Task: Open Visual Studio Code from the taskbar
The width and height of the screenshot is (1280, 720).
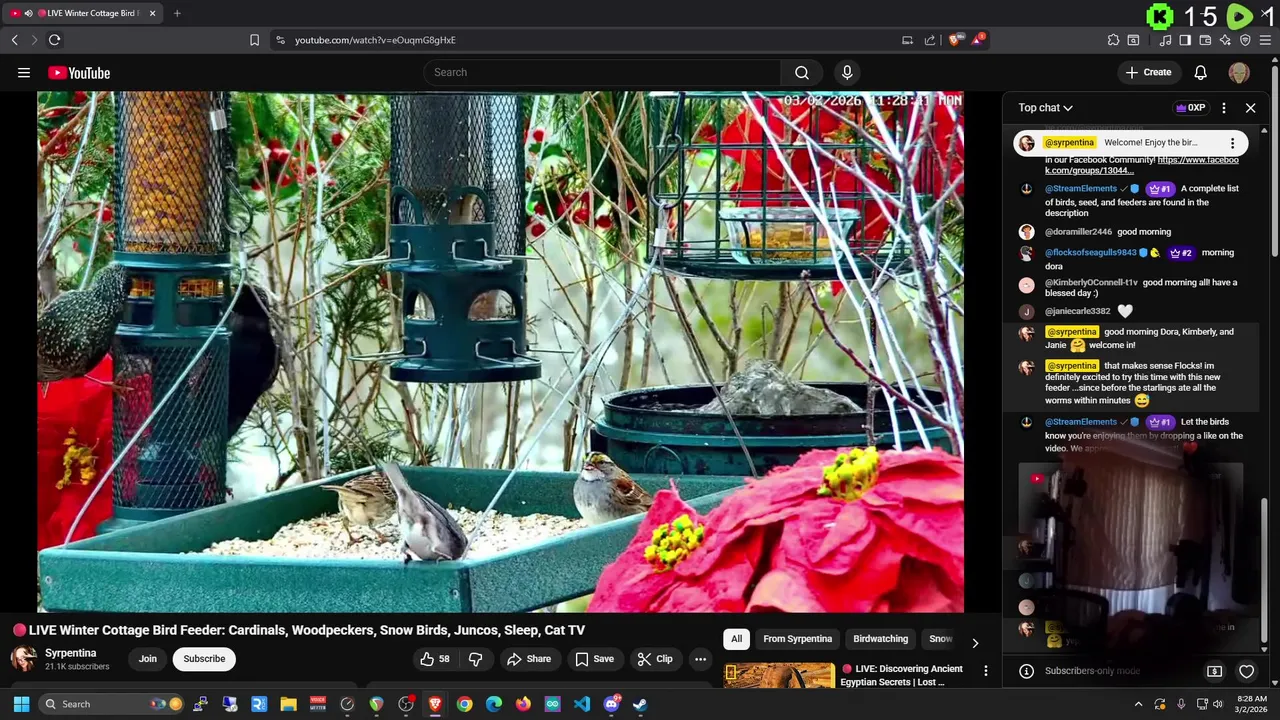Action: pyautogui.click(x=581, y=704)
